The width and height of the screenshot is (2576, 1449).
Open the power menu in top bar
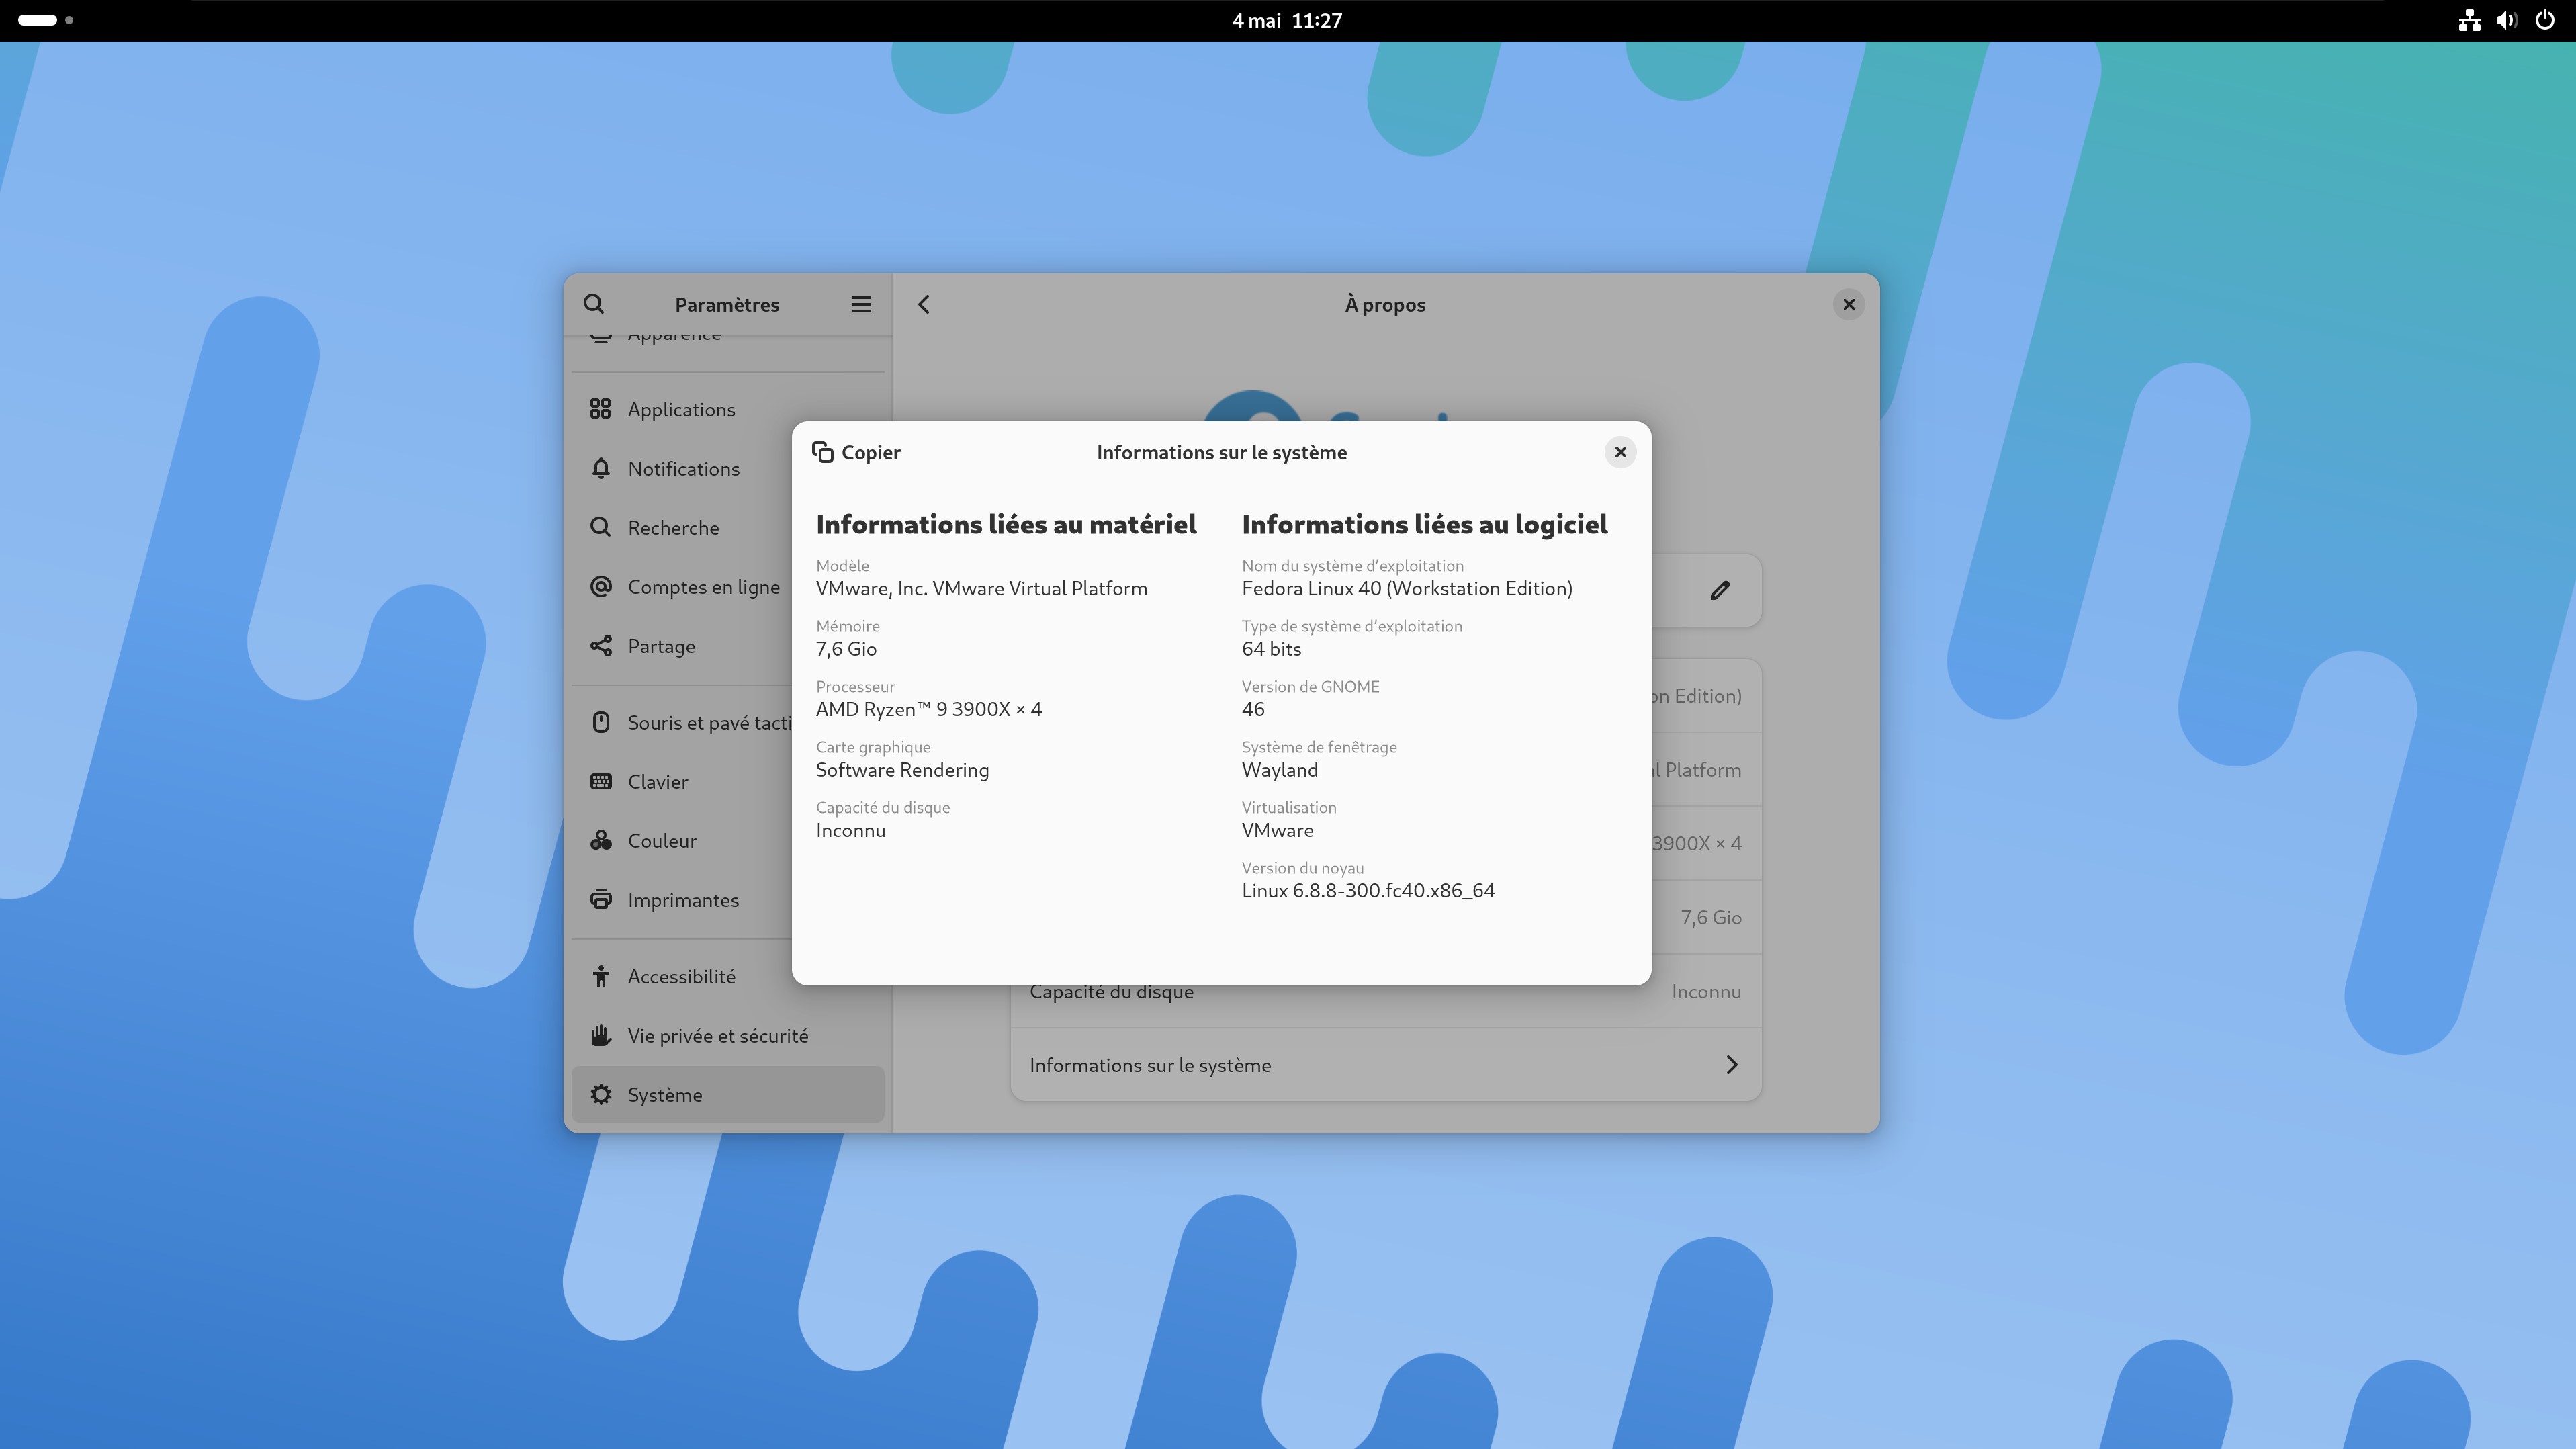[x=2544, y=20]
